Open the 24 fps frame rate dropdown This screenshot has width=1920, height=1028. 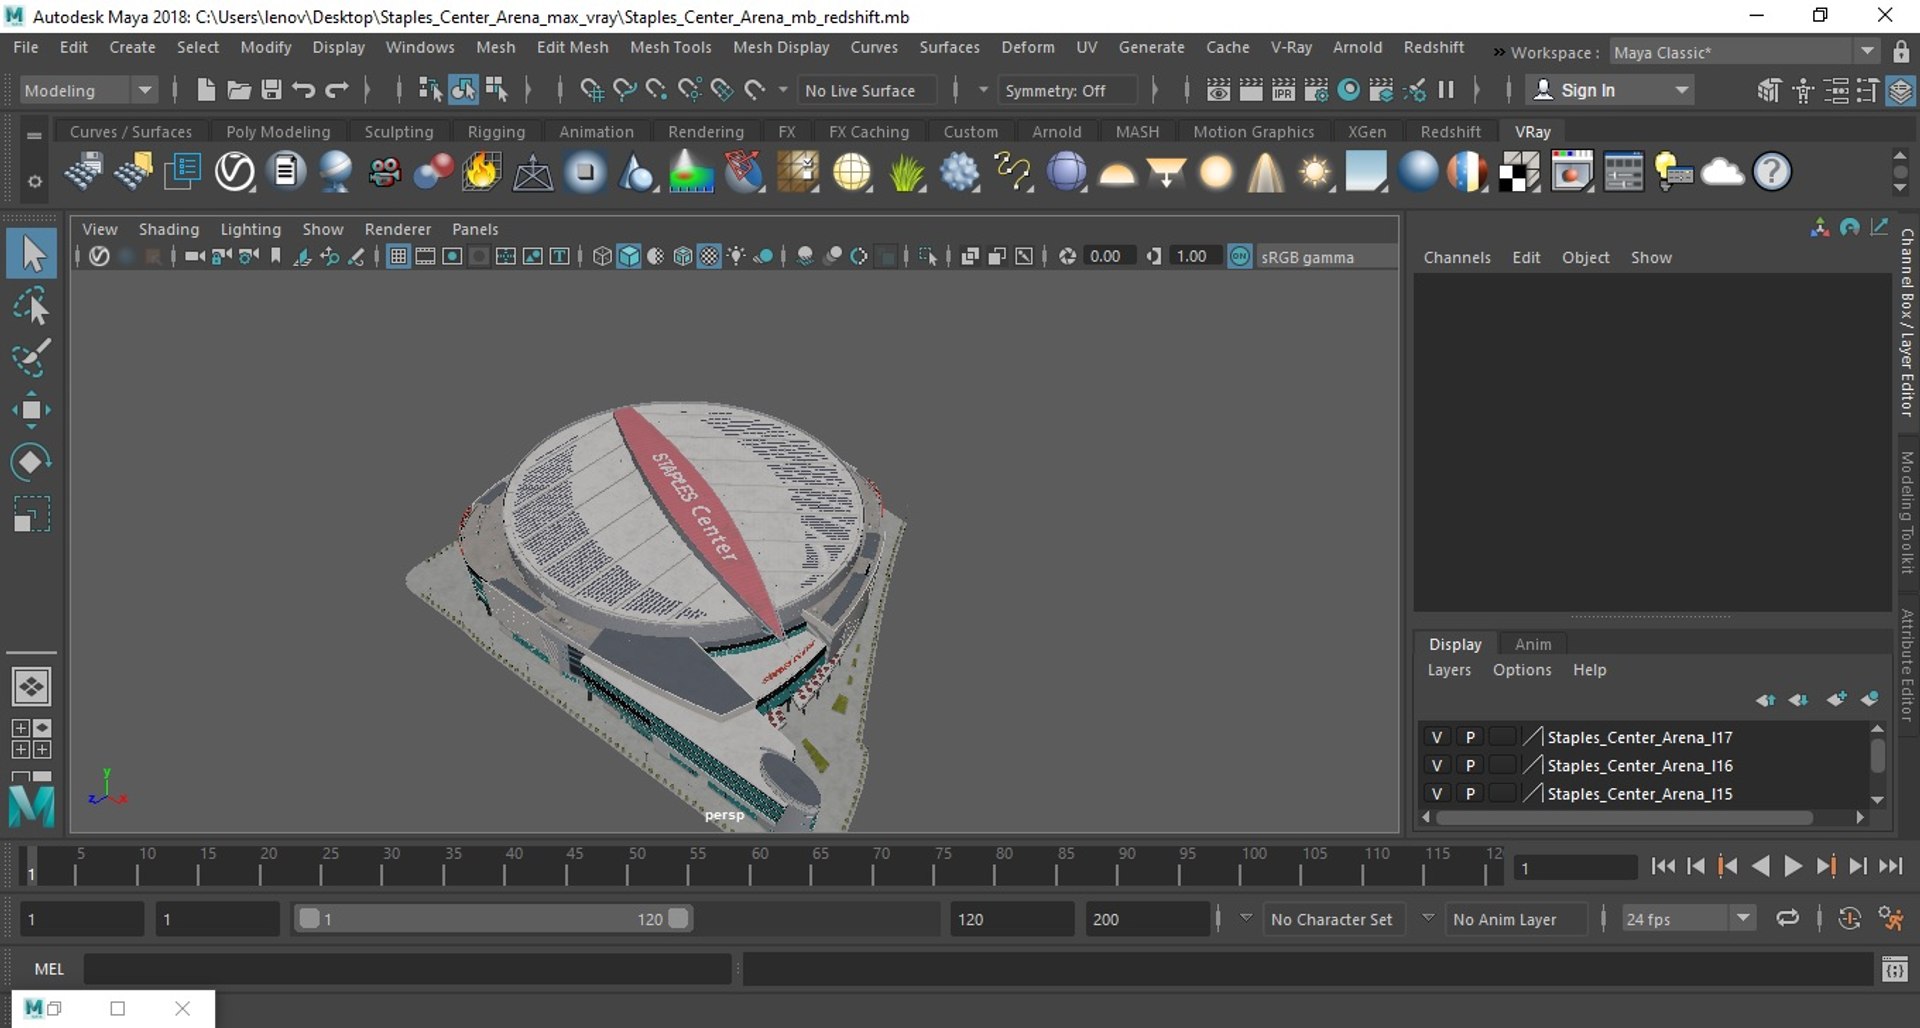tap(1689, 919)
